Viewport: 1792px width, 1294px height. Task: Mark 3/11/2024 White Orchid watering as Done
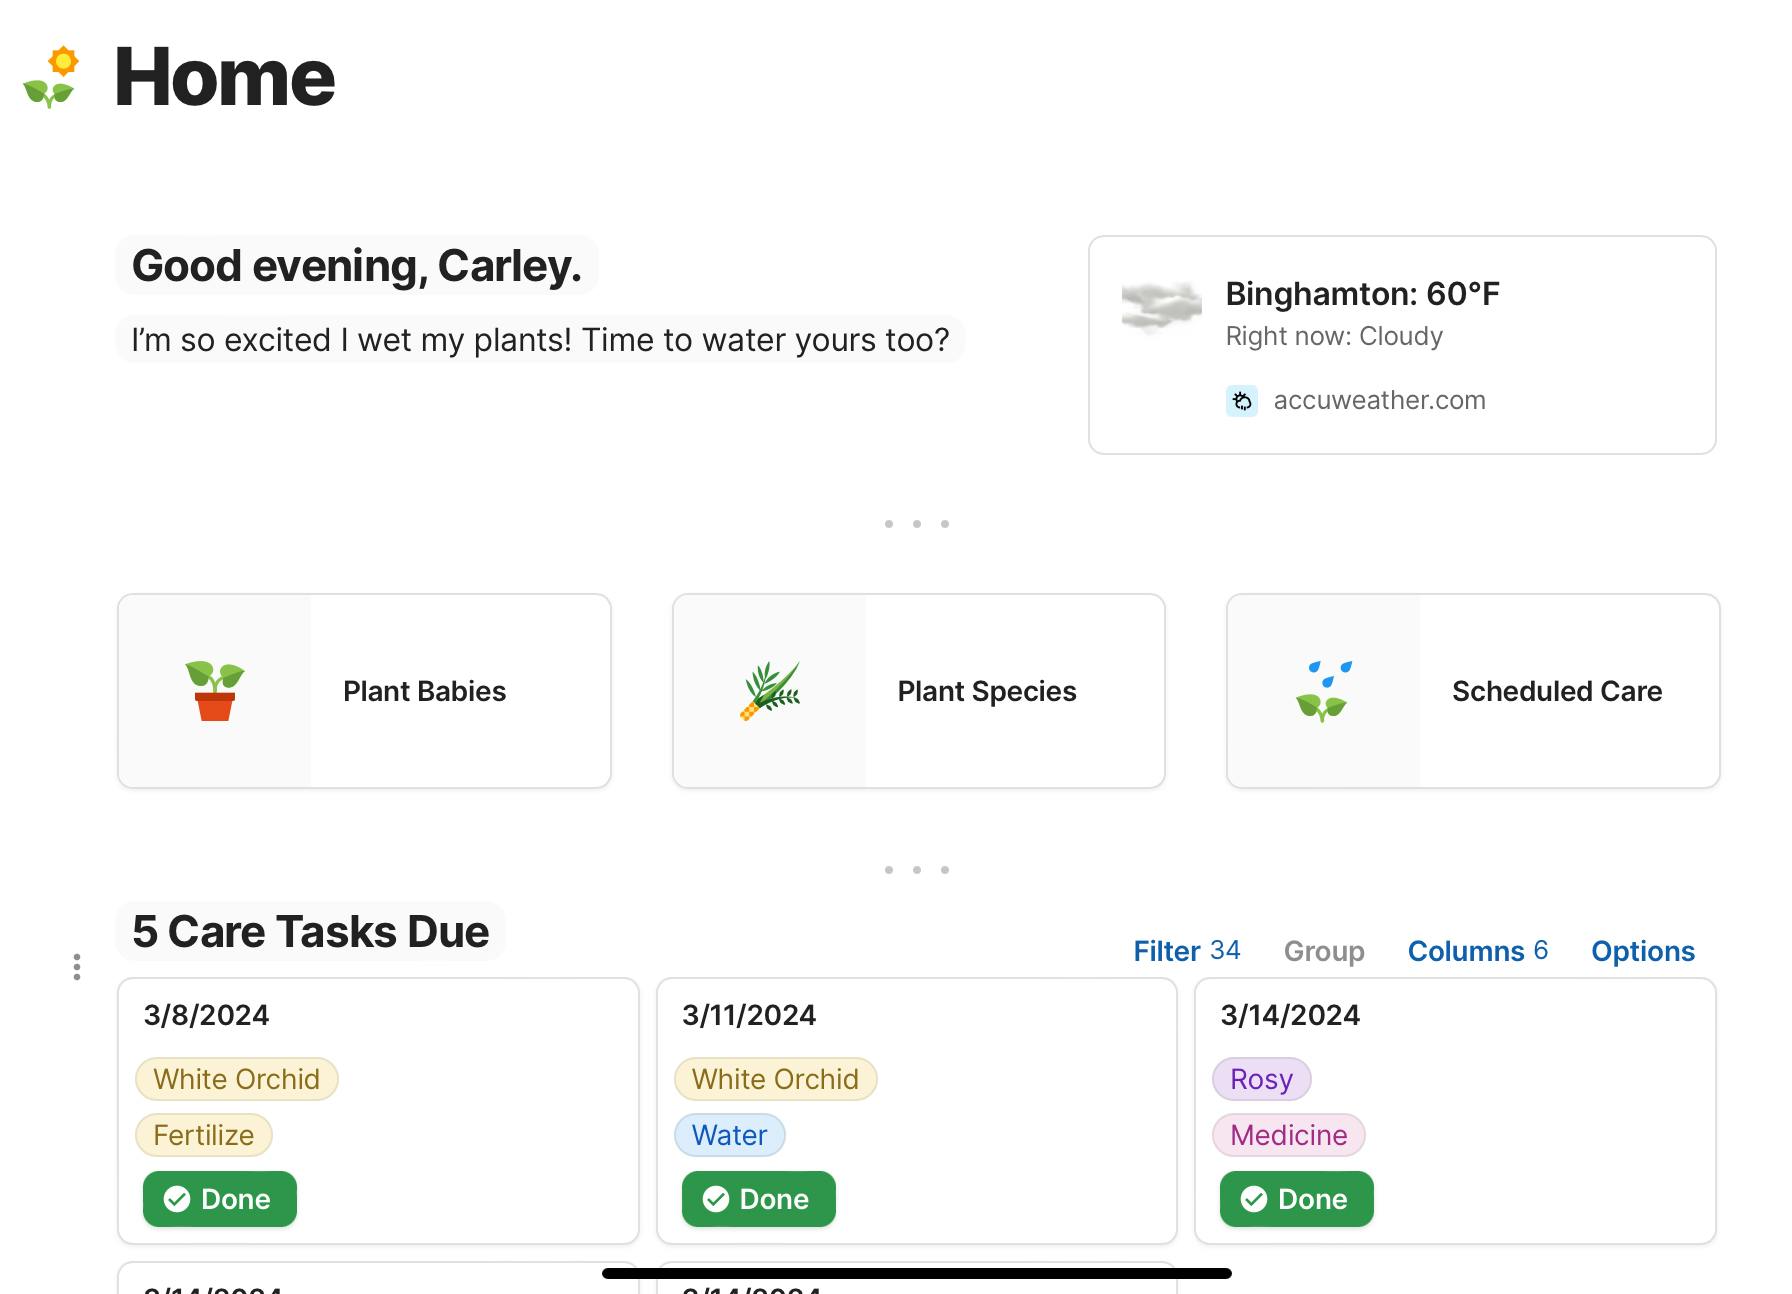pyautogui.click(x=758, y=1199)
